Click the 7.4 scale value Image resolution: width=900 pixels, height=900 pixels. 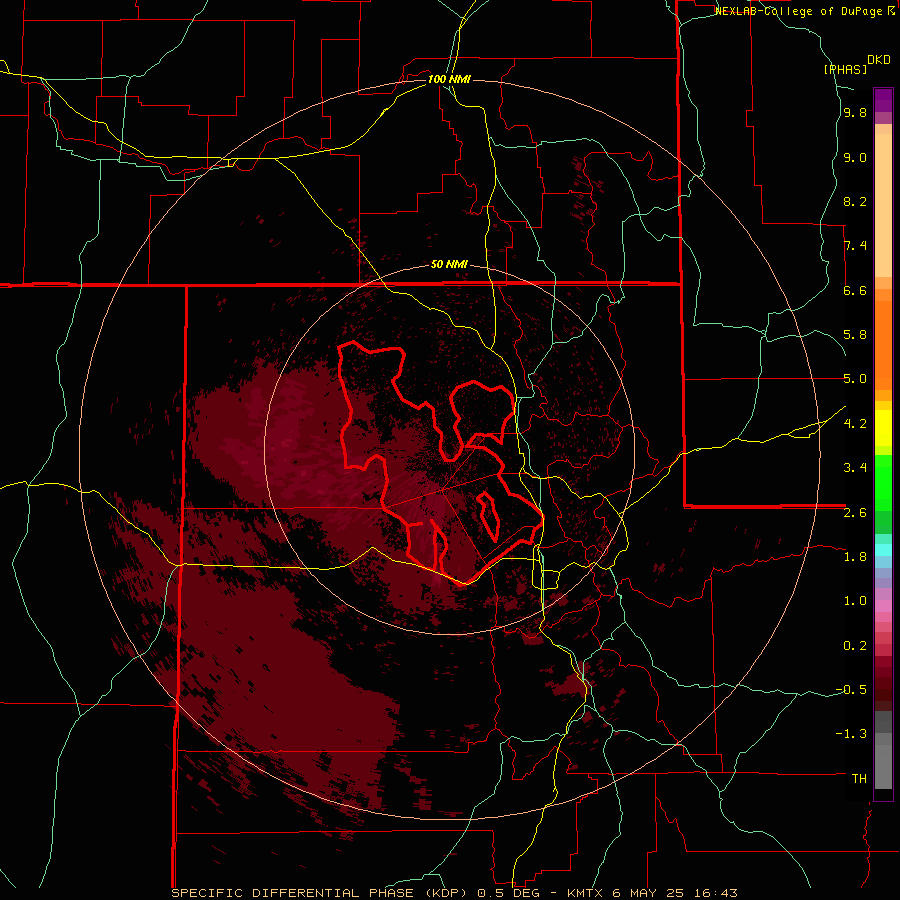pyautogui.click(x=855, y=246)
